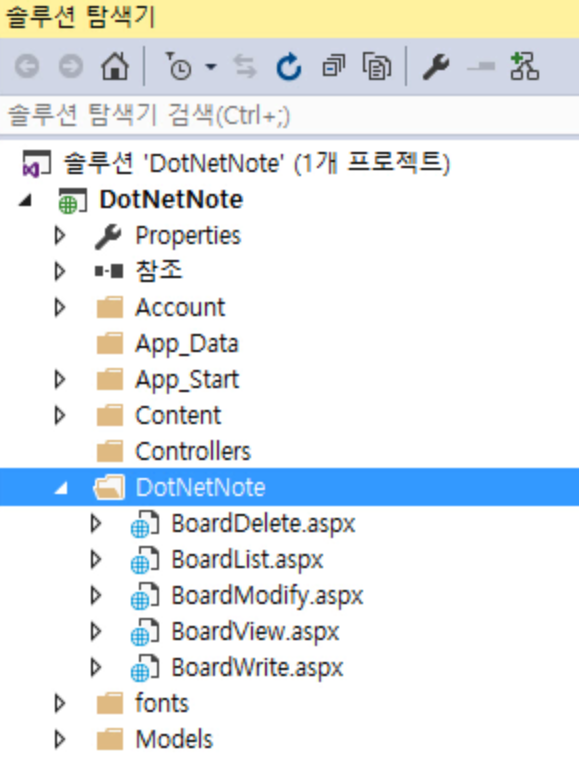
Task: Select the solution 'DotNetNote' node
Action: [x=257, y=163]
